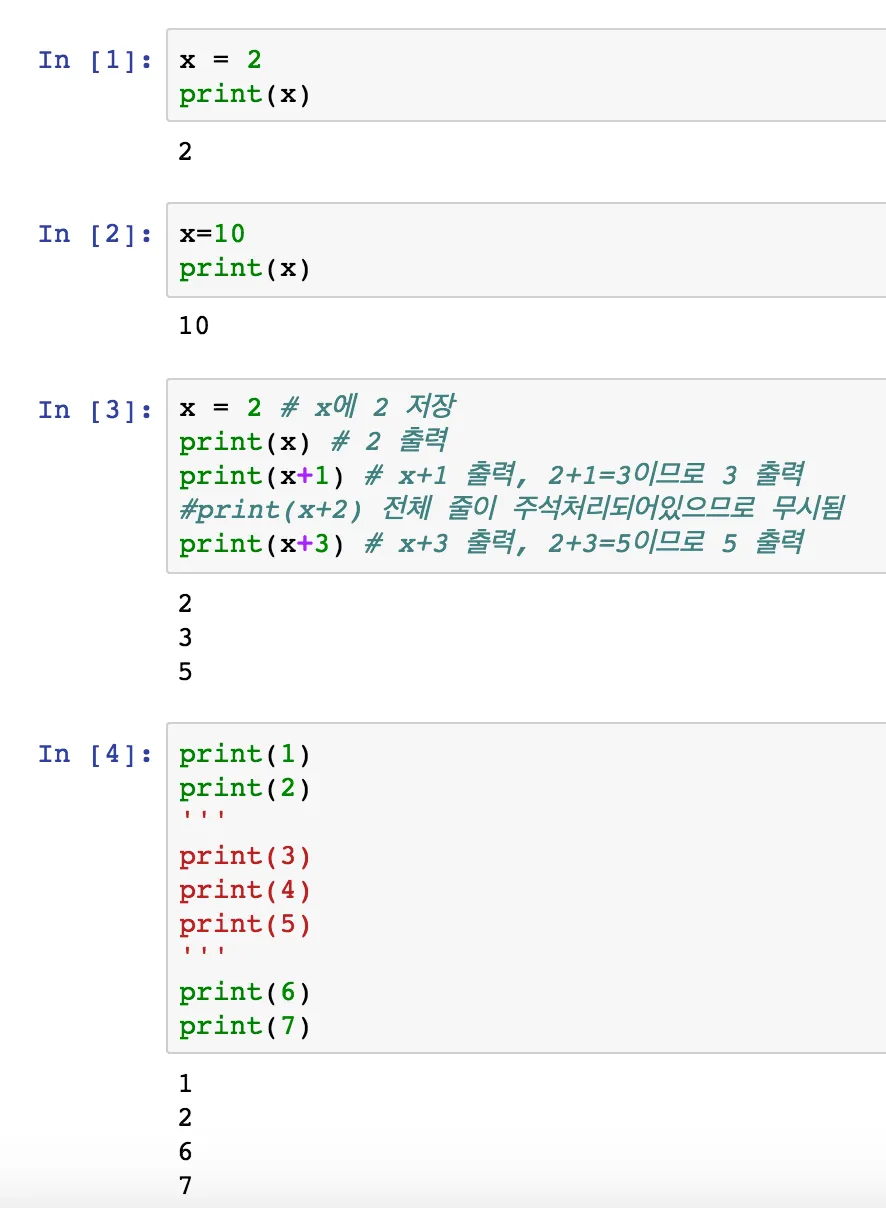Click 'print(6)' in cell 4
886x1208 pixels.
coord(245,992)
